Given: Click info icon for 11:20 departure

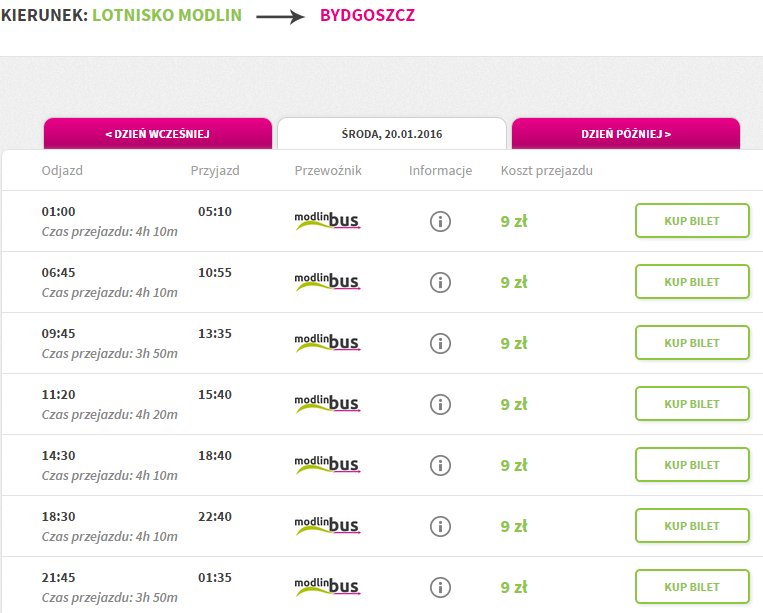Looking at the screenshot, I should point(440,404).
